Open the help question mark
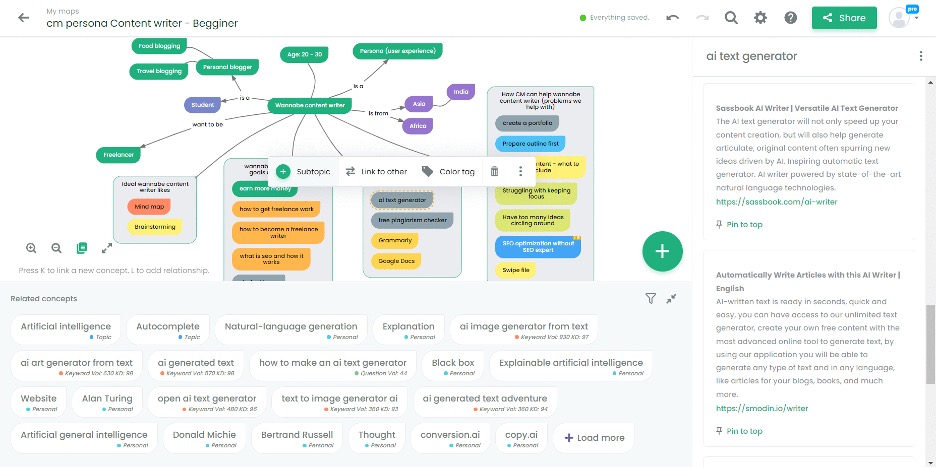 pos(791,18)
